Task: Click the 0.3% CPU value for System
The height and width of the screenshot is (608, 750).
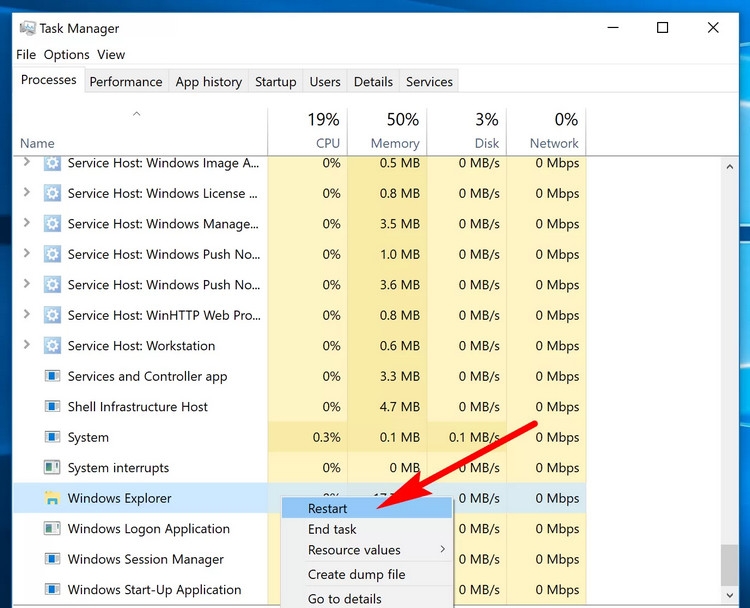Action: [327, 437]
